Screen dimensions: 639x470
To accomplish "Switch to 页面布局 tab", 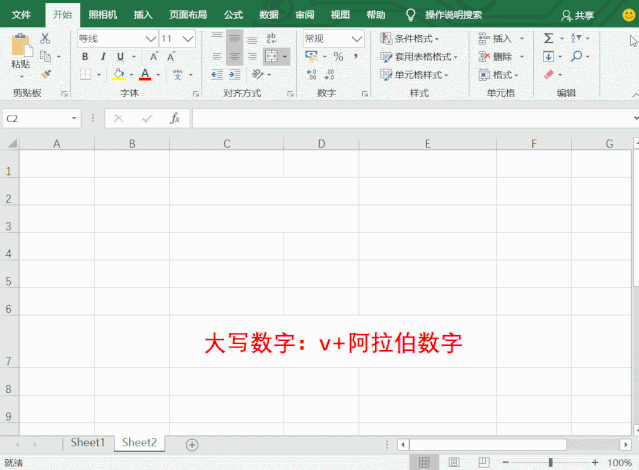I will pos(188,15).
